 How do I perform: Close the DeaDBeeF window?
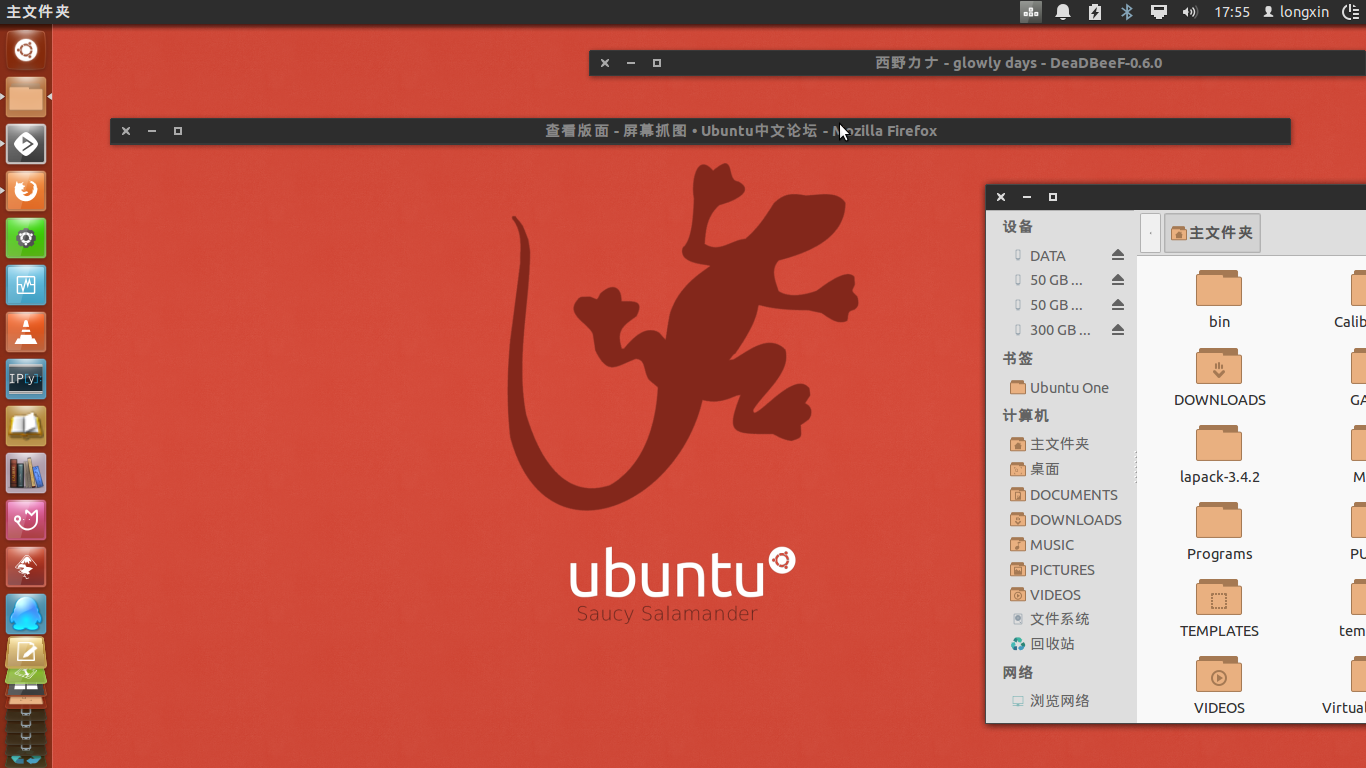click(x=605, y=63)
